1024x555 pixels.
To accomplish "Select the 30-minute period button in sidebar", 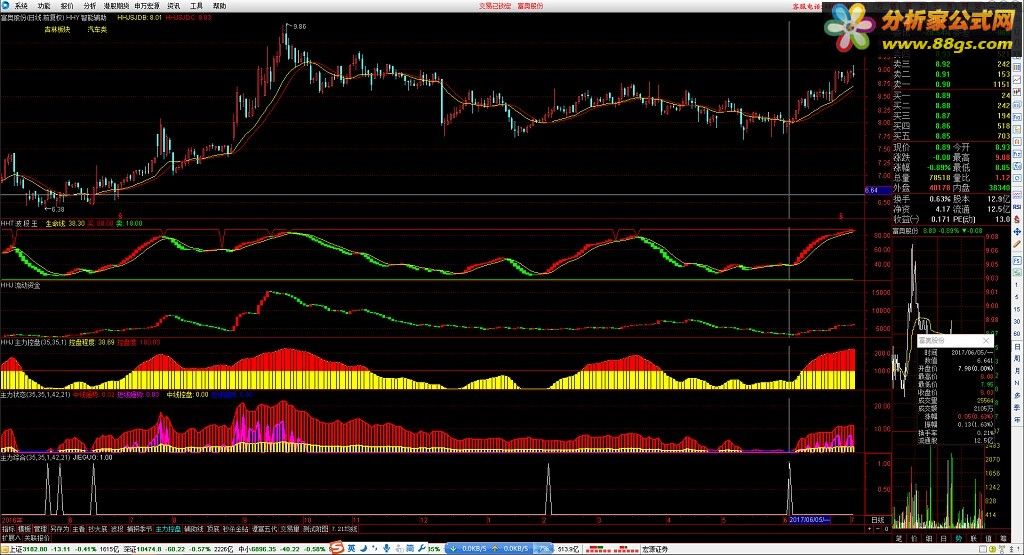I will (x=1017, y=322).
